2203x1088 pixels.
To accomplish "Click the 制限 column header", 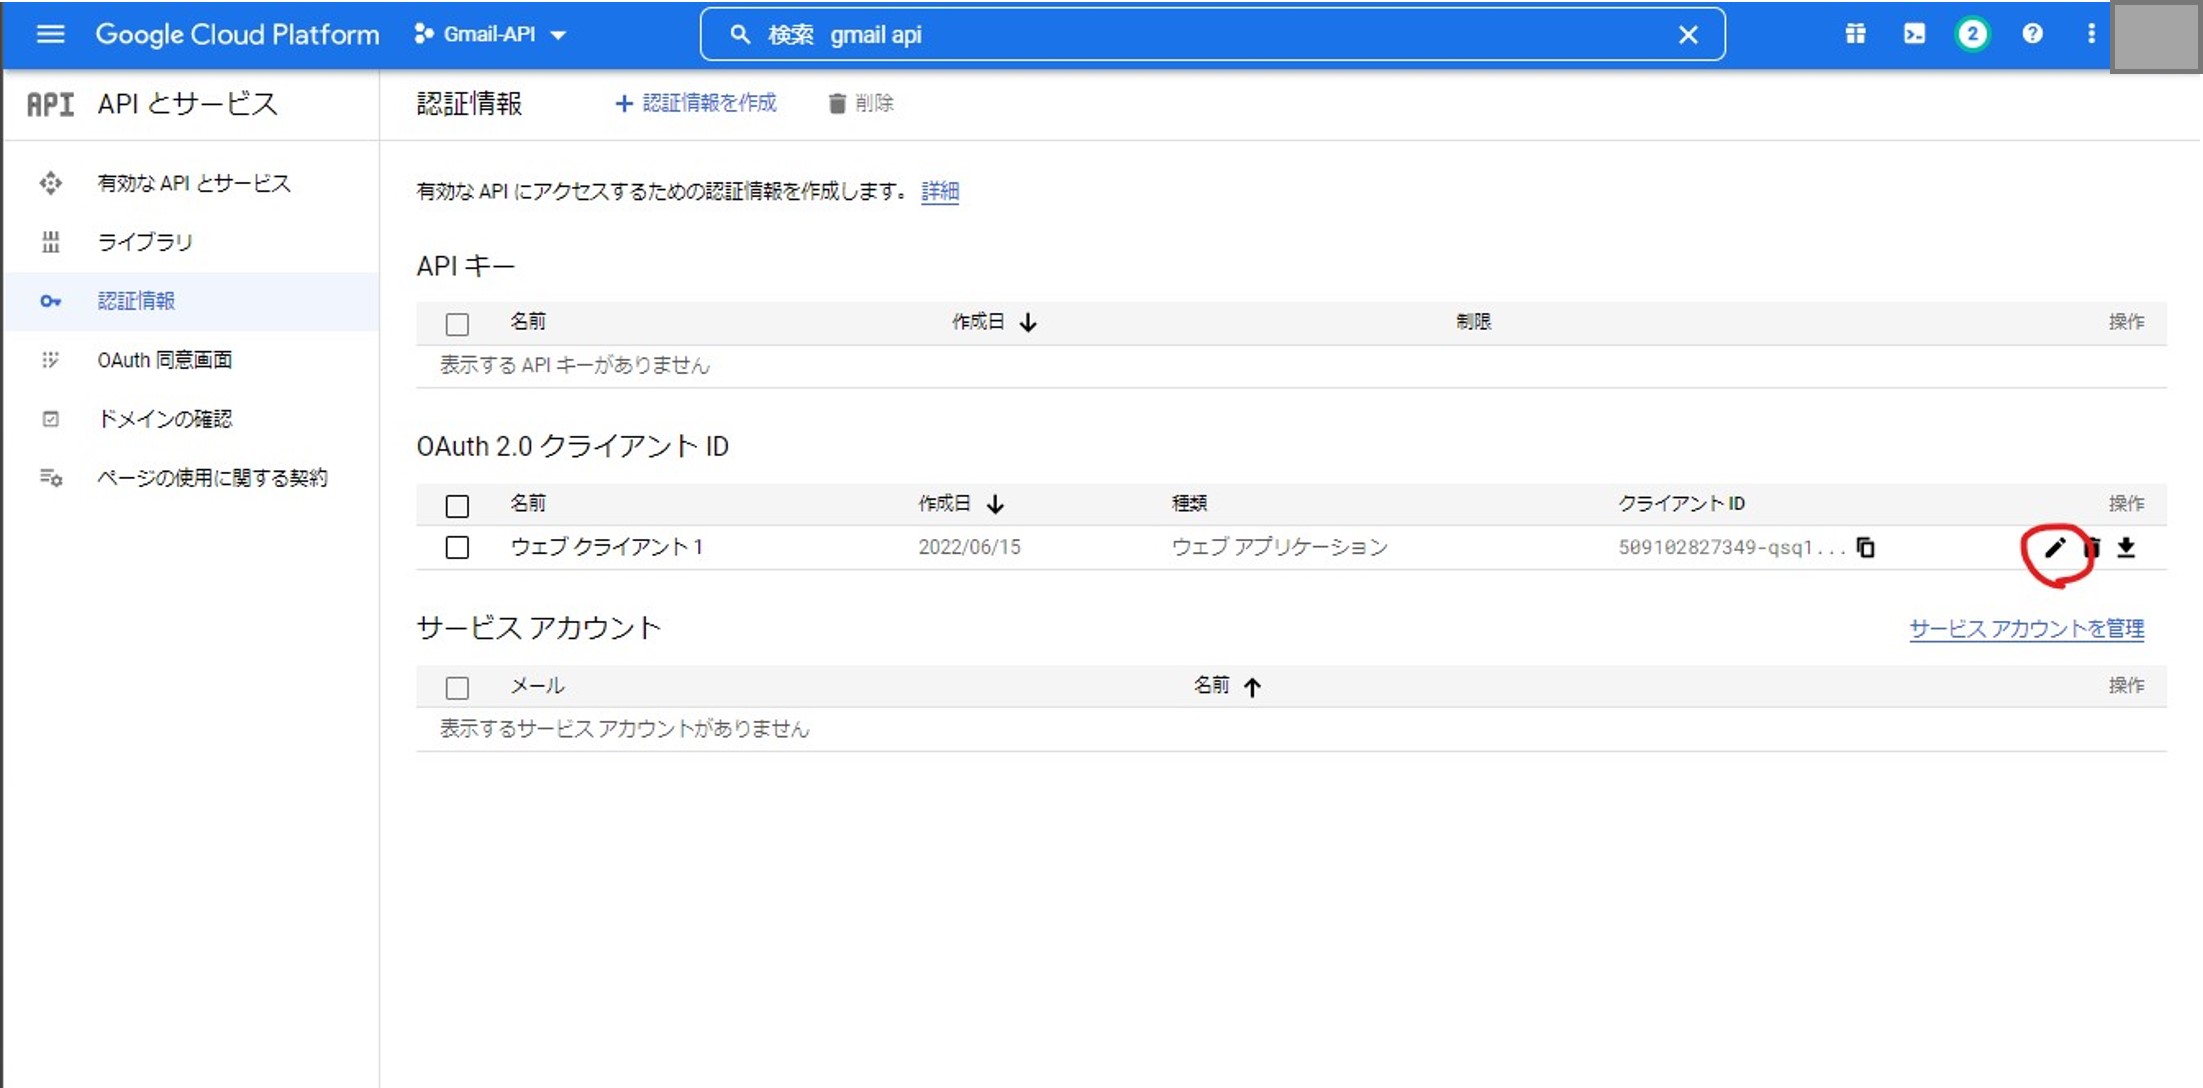I will (1473, 322).
